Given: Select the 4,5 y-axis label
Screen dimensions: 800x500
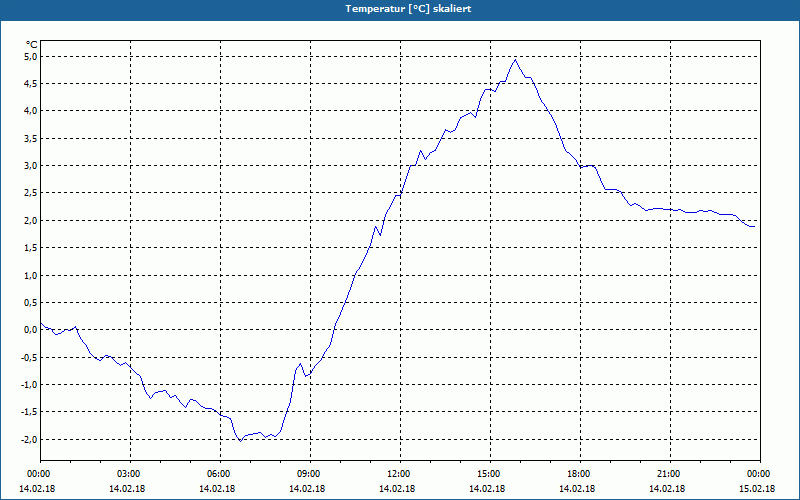Looking at the screenshot, I should (x=31, y=84).
